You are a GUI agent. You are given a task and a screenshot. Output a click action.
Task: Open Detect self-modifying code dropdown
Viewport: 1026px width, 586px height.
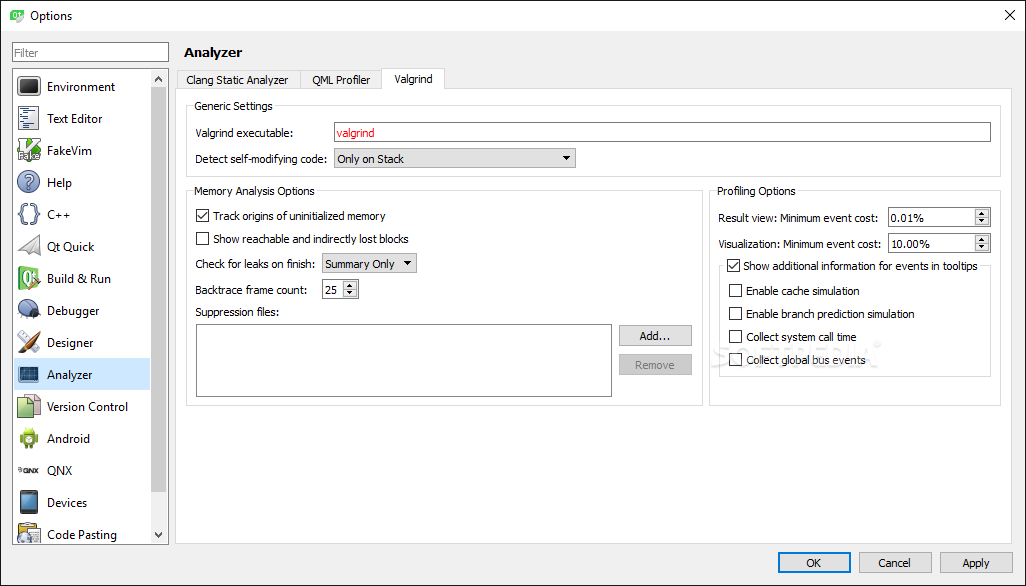(455, 158)
